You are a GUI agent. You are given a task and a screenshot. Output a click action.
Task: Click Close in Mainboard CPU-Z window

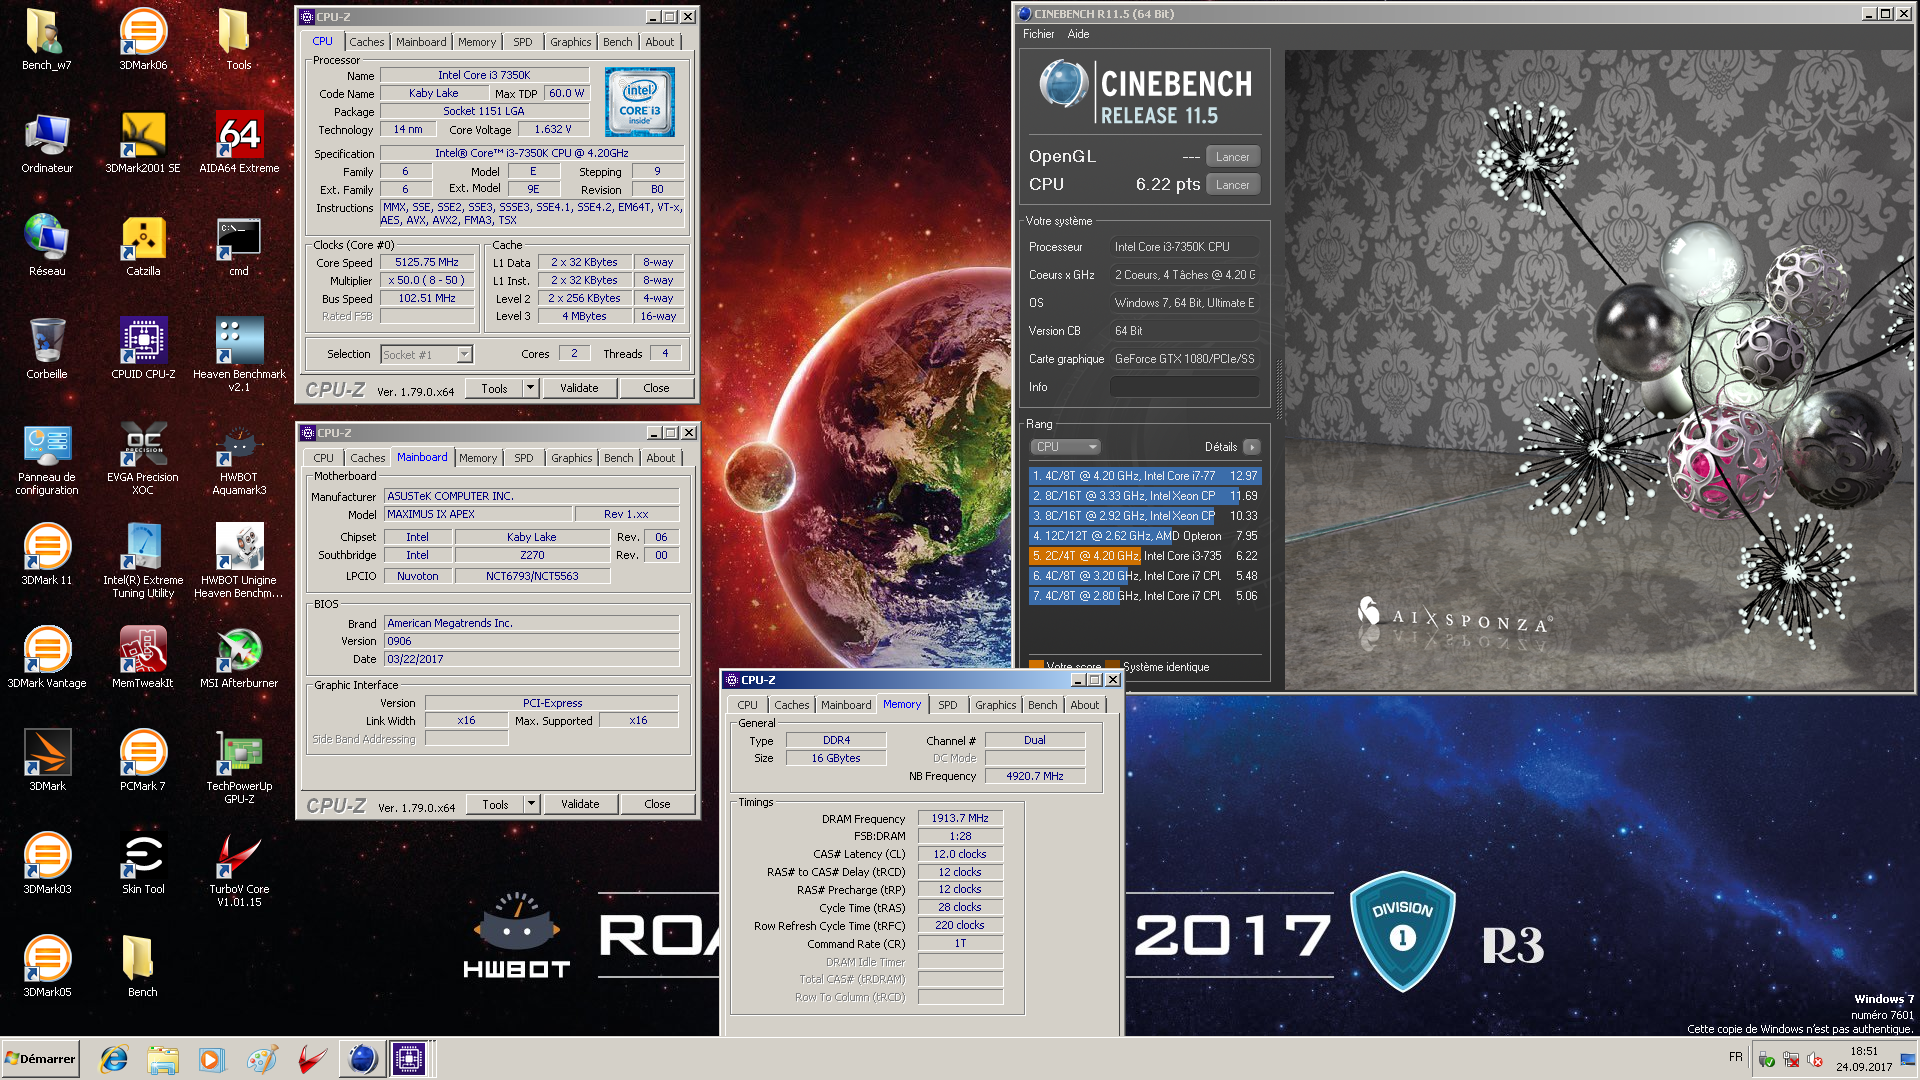[657, 804]
